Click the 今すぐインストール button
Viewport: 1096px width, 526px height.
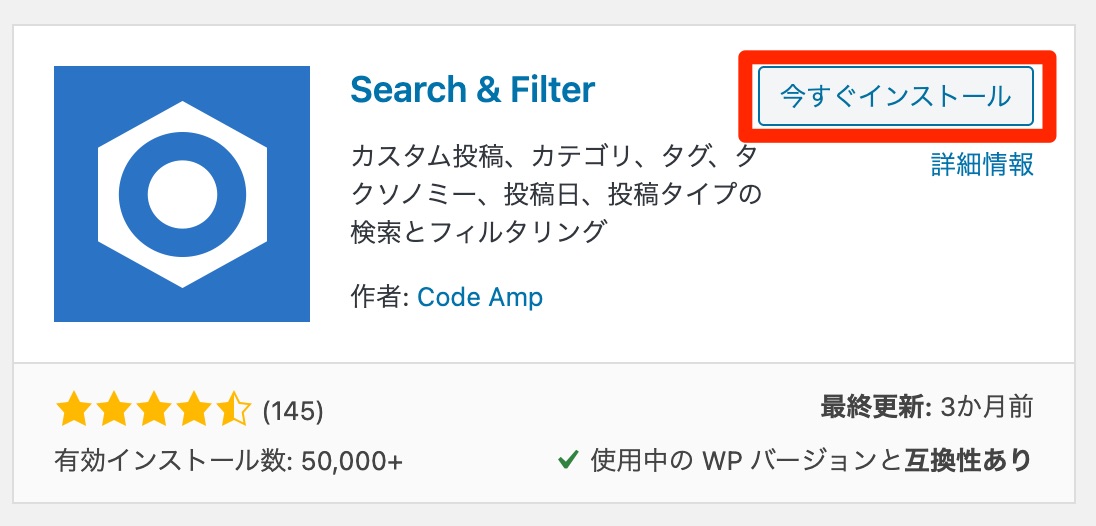coord(895,96)
